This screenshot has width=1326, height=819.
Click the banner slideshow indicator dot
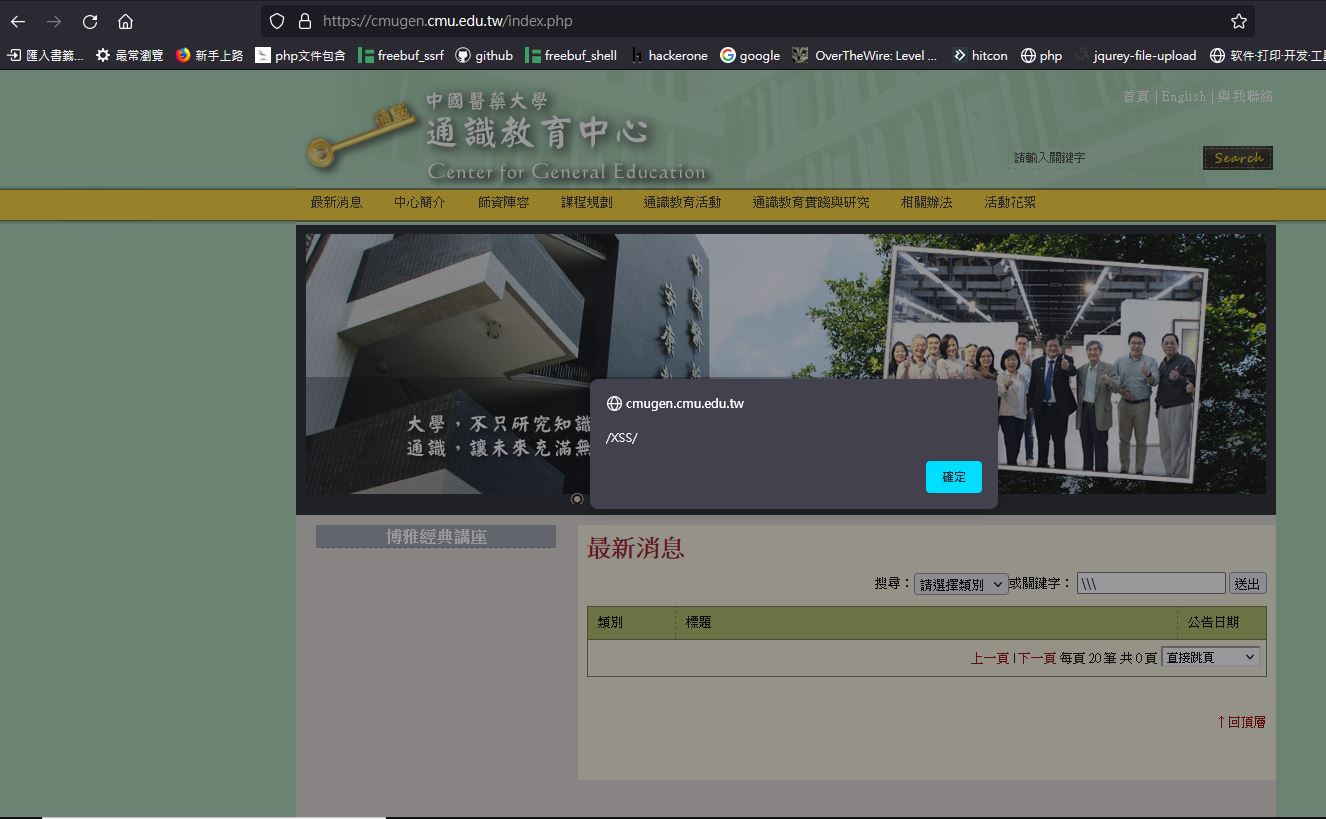pos(577,498)
